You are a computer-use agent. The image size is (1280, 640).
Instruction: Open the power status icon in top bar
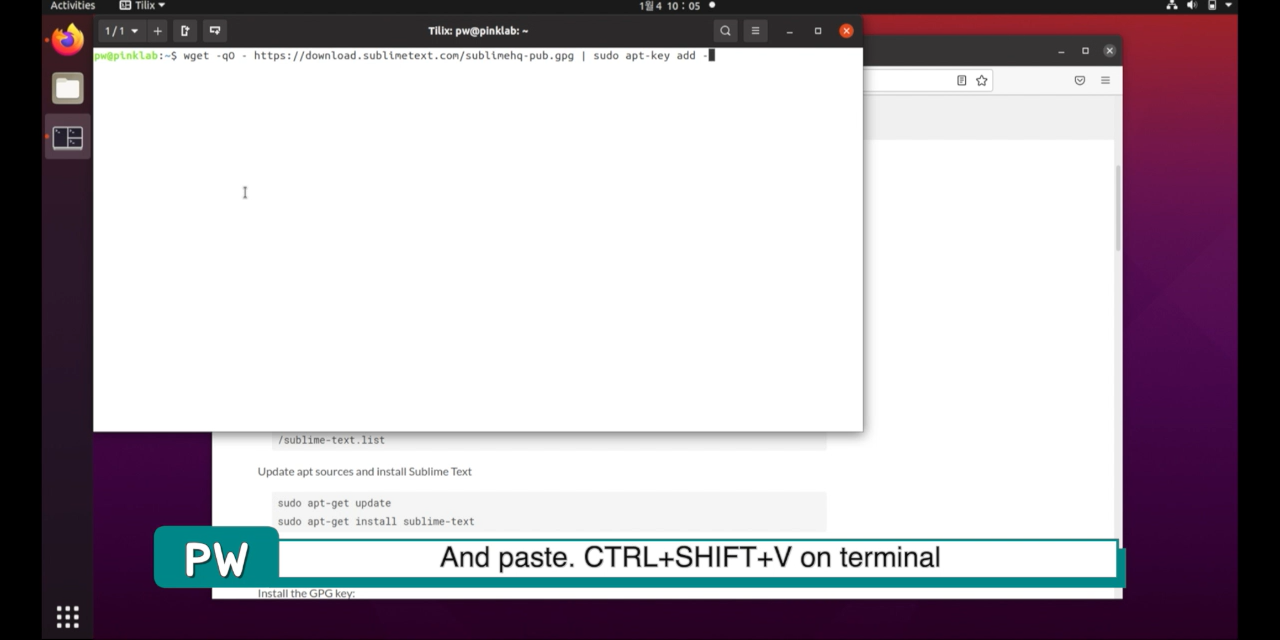1211,6
